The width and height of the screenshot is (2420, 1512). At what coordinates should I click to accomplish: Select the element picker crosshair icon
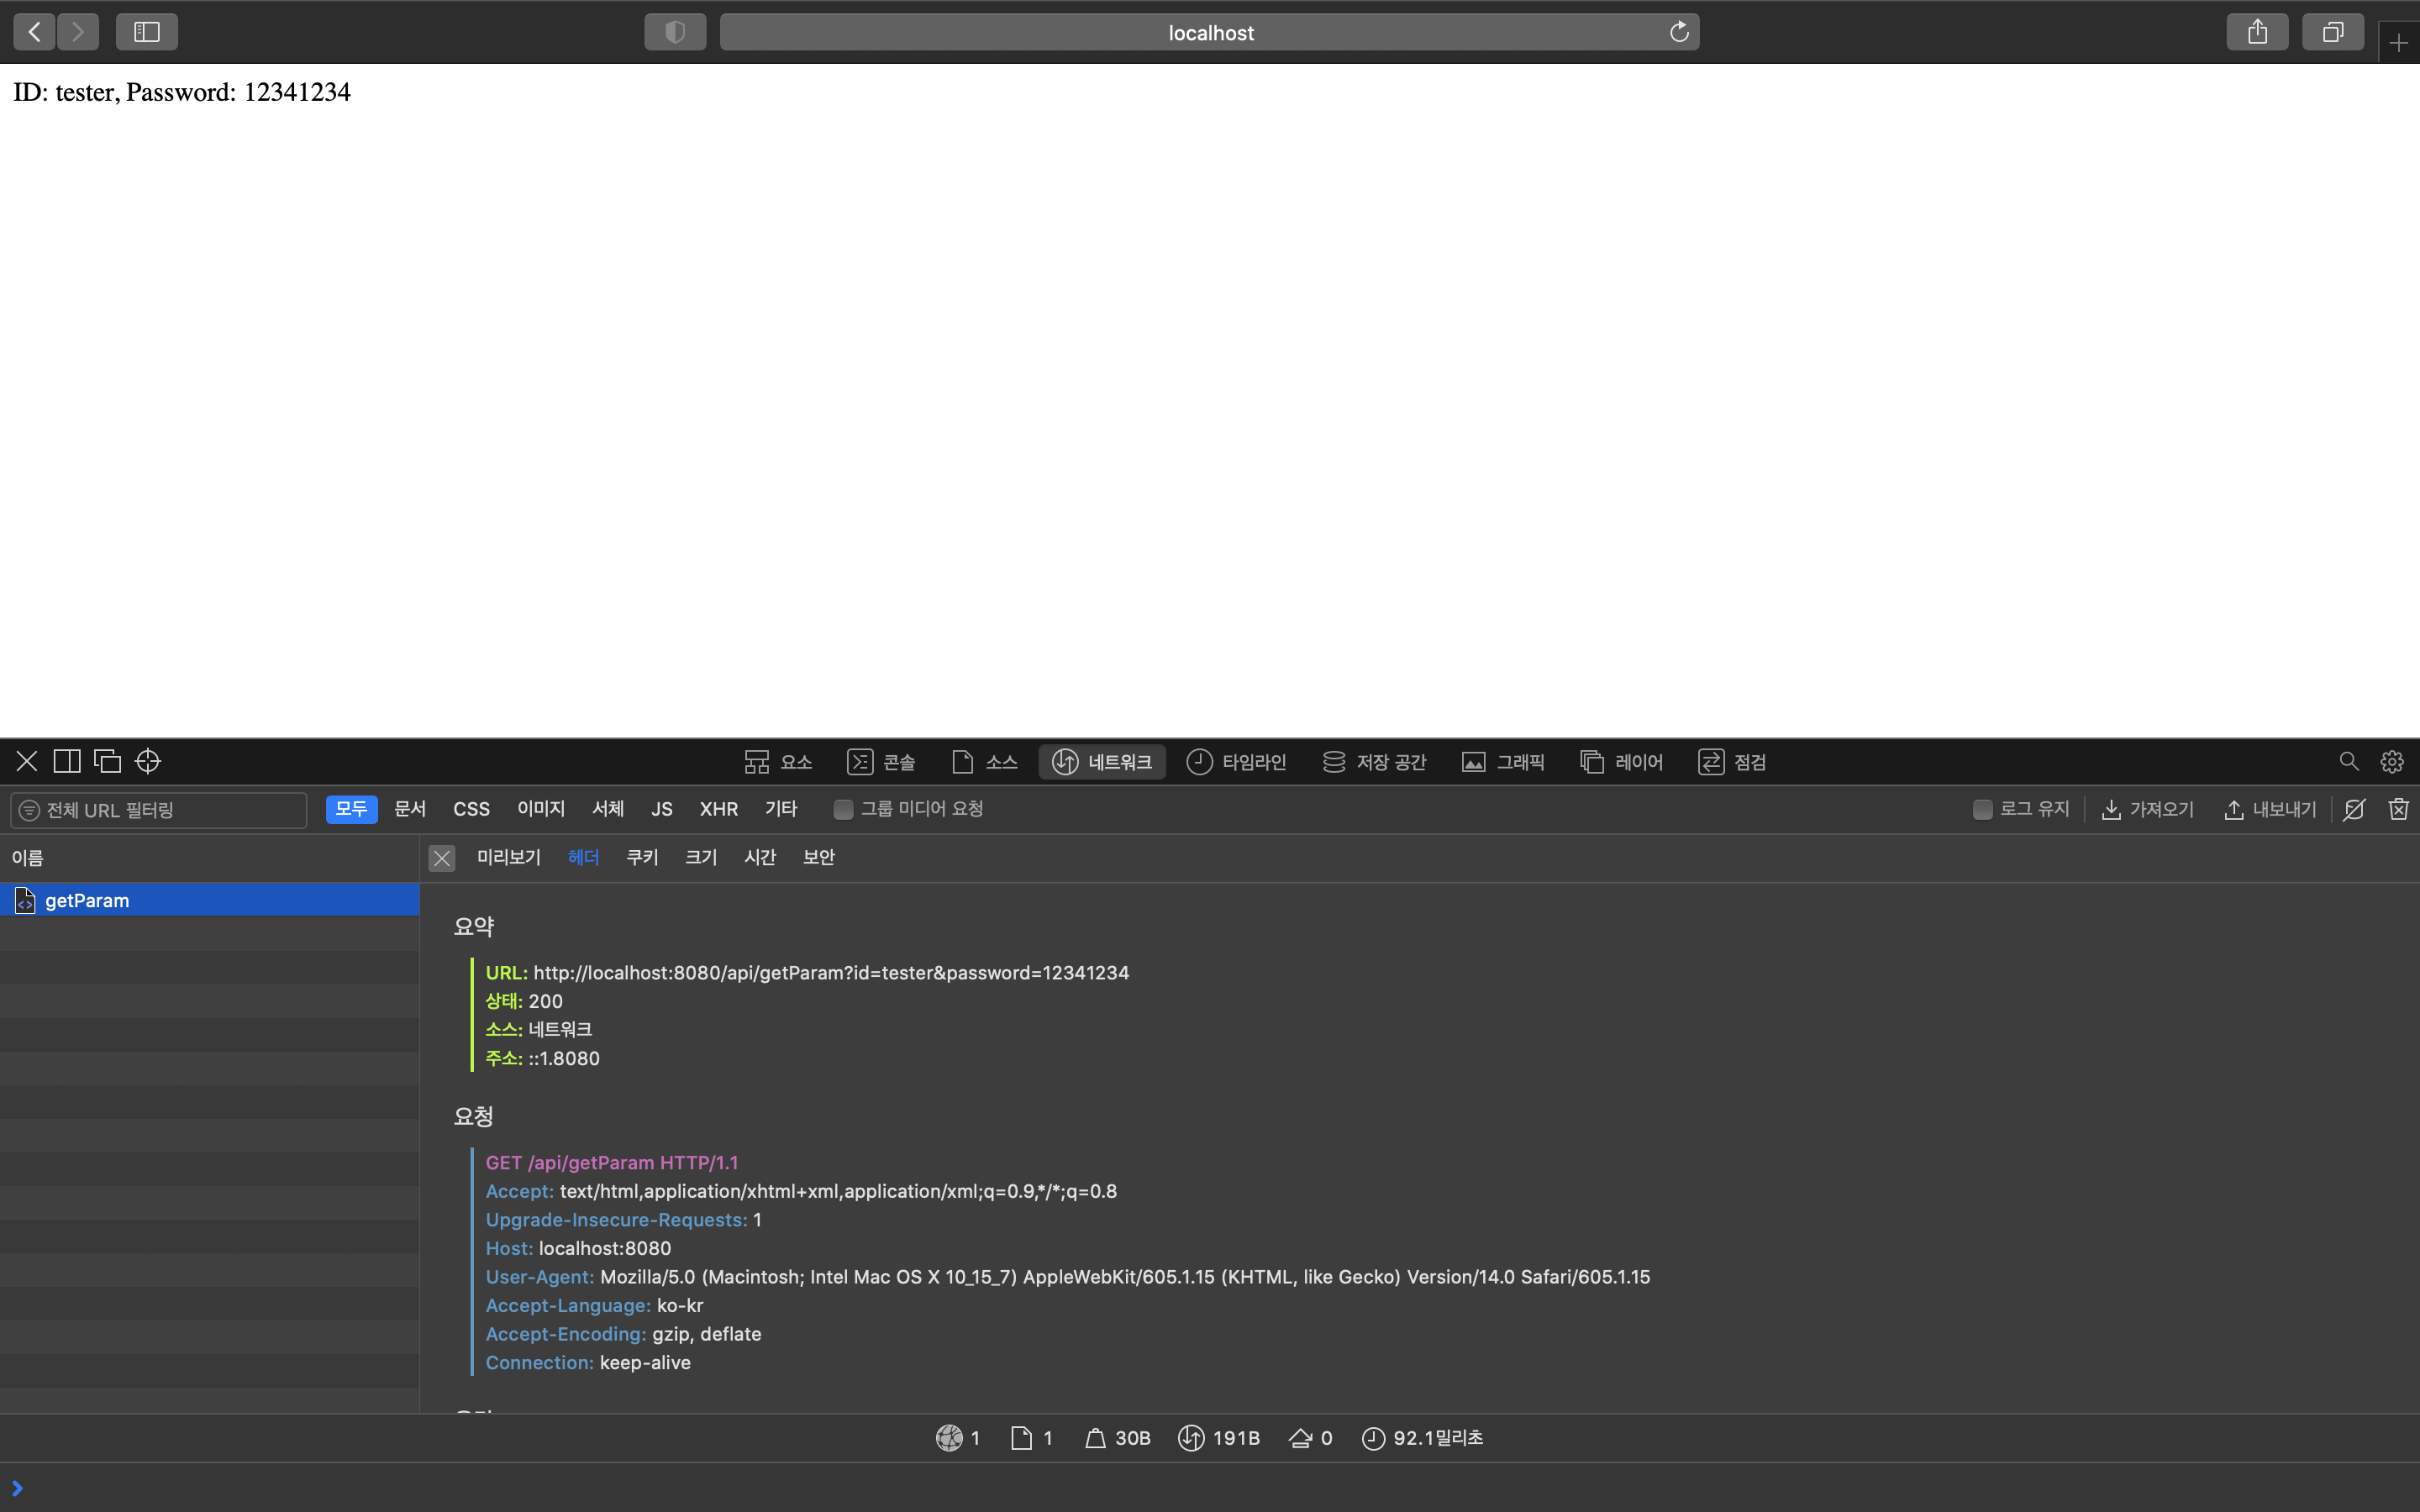pos(148,761)
